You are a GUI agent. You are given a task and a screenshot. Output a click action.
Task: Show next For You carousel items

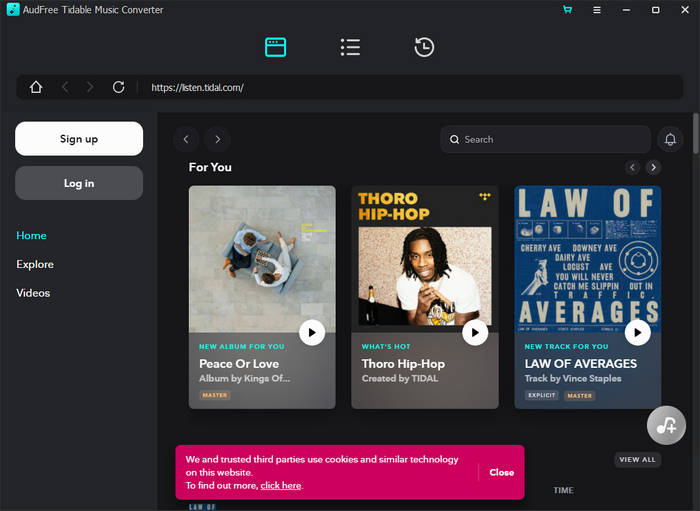(x=653, y=167)
